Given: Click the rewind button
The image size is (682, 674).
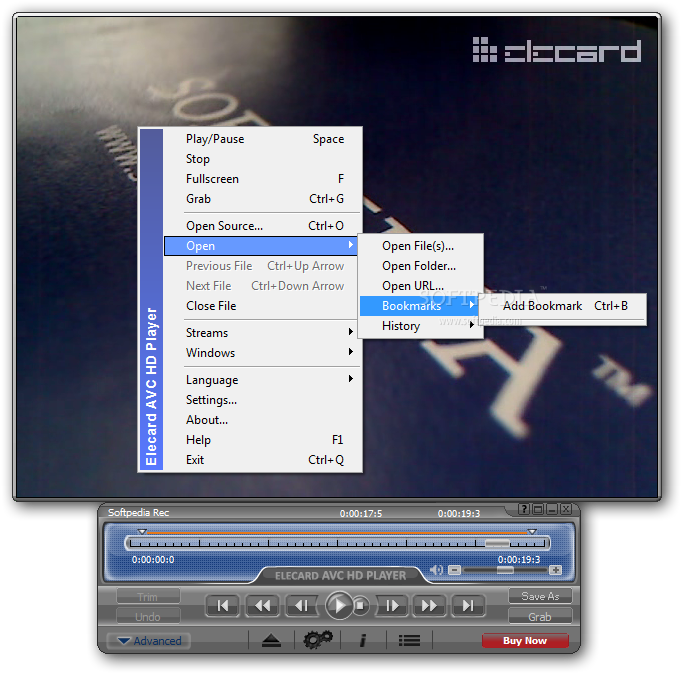Looking at the screenshot, I should click(x=262, y=605).
